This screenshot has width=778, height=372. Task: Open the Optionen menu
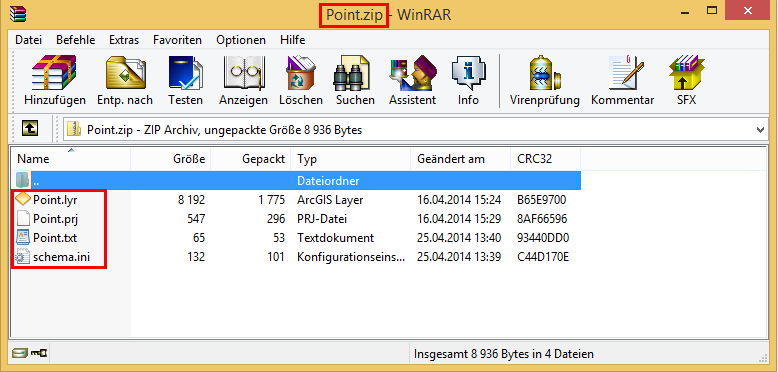(x=241, y=40)
